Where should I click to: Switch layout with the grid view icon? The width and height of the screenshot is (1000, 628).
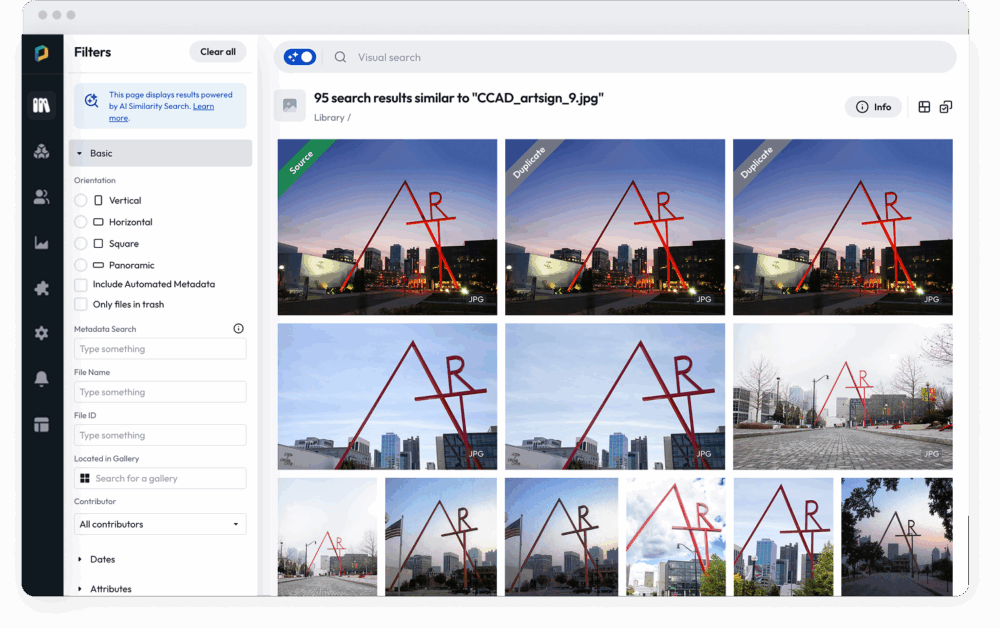coord(924,107)
